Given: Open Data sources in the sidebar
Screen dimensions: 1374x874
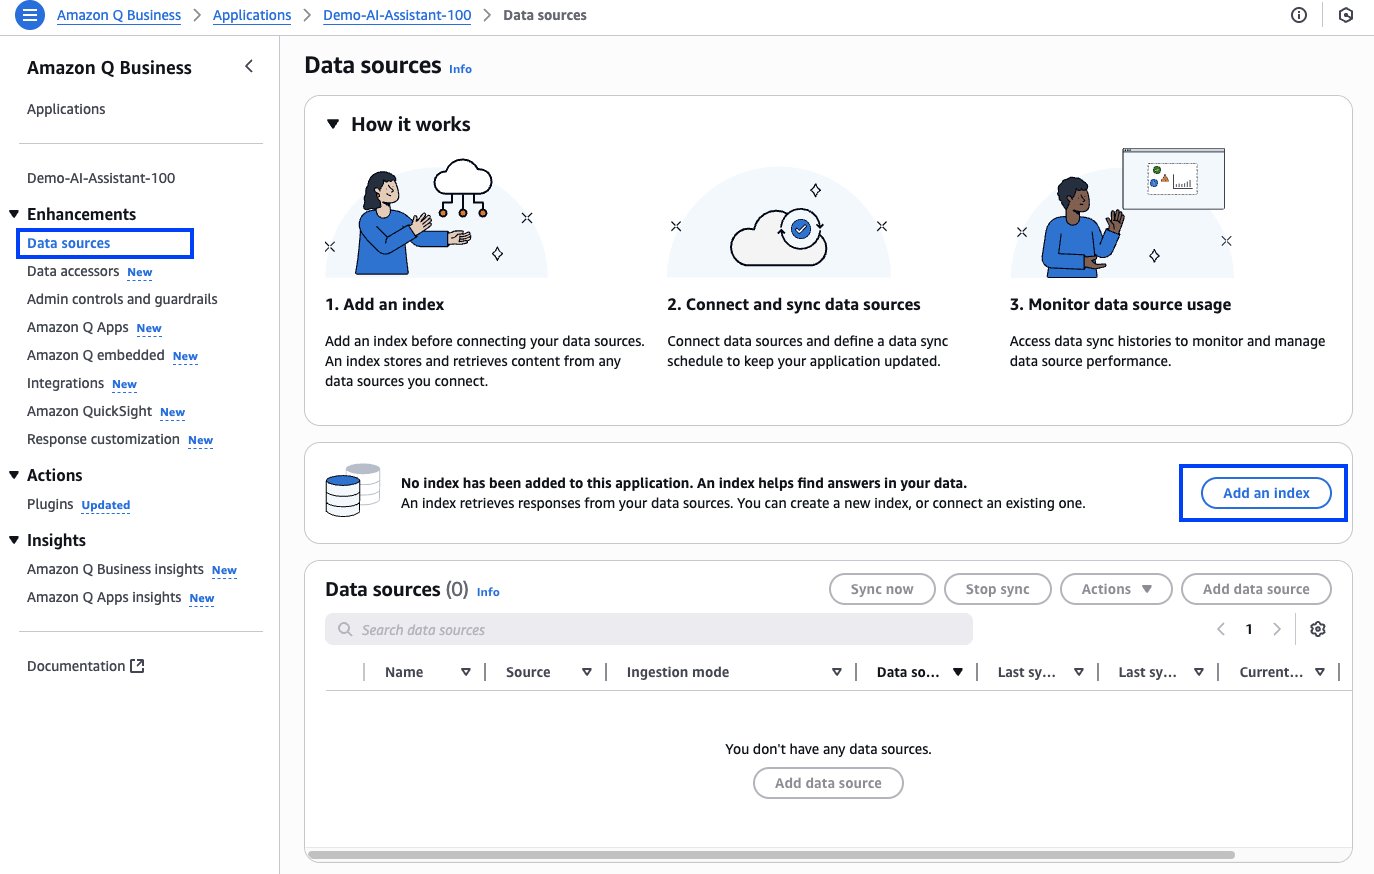Looking at the screenshot, I should pyautogui.click(x=69, y=243).
